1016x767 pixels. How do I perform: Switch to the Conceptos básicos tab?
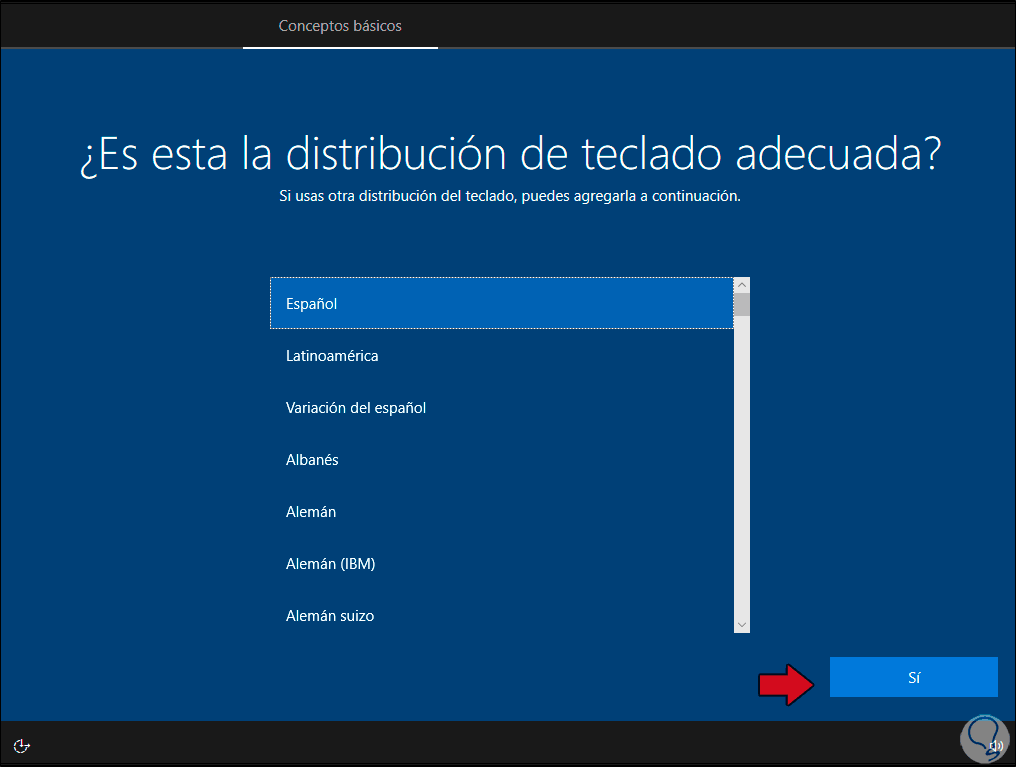pos(340,25)
